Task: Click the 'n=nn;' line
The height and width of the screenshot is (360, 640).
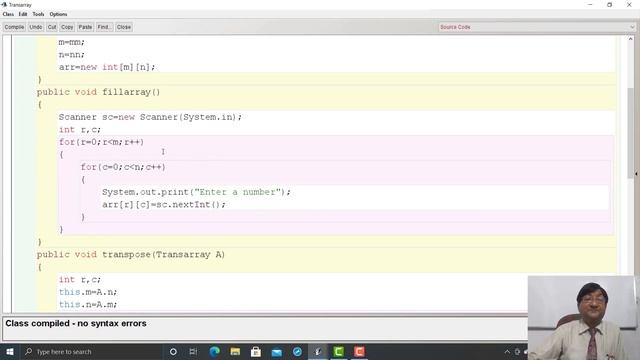Action: [71, 55]
